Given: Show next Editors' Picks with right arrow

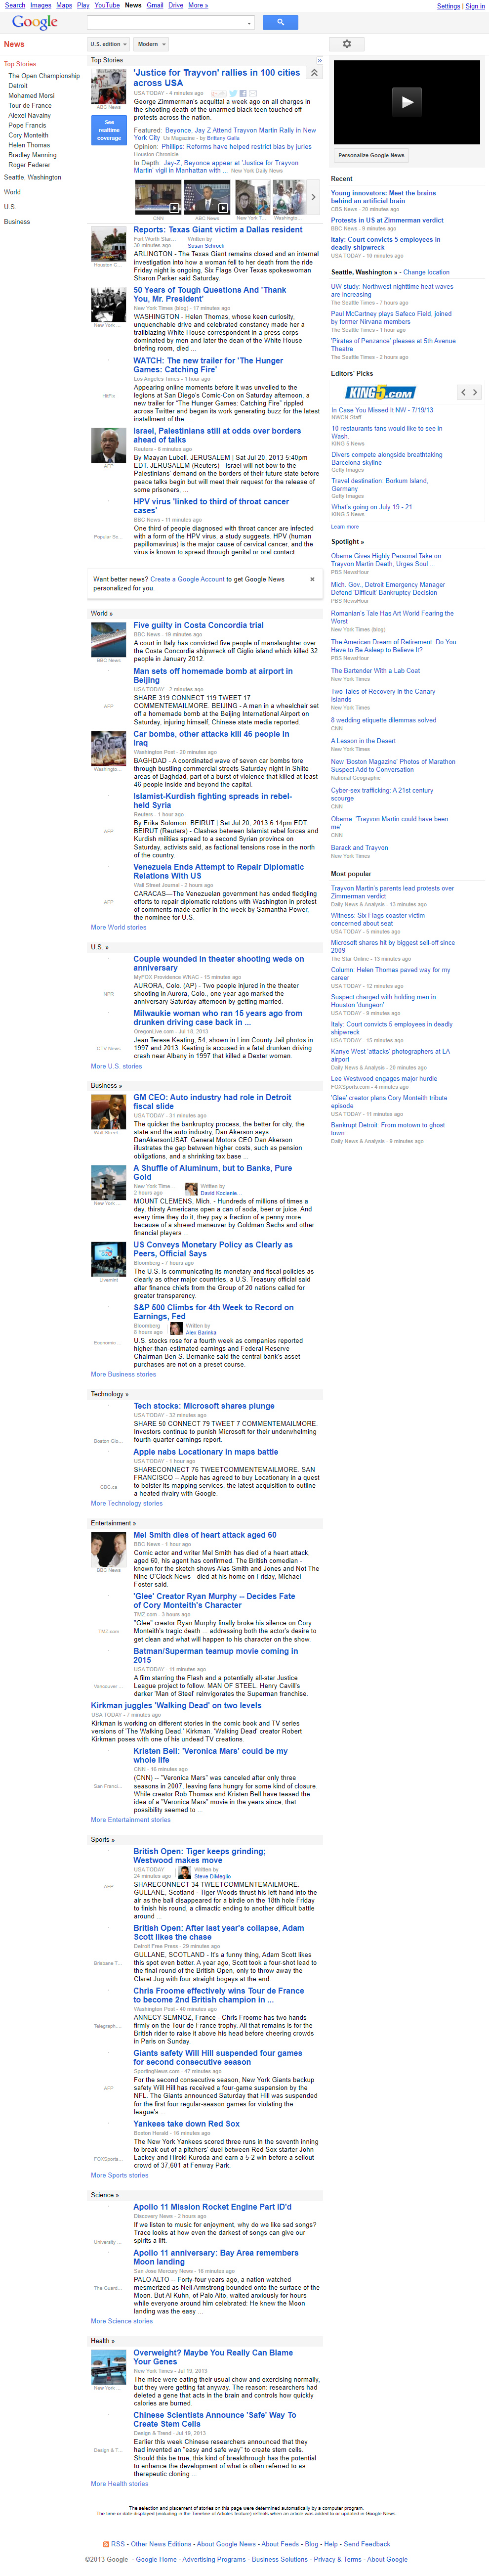Looking at the screenshot, I should (475, 392).
